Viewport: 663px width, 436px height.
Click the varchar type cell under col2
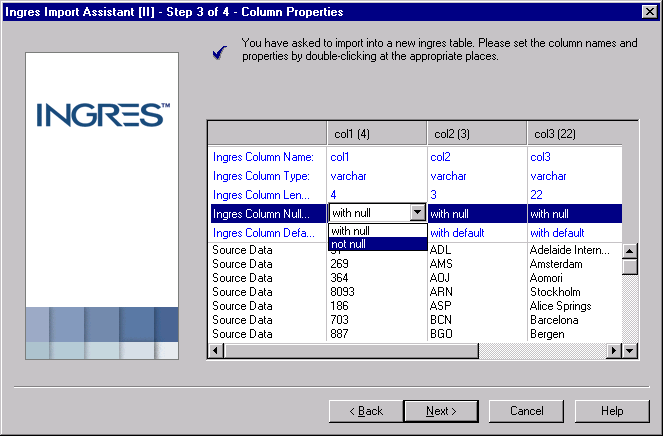(x=477, y=176)
